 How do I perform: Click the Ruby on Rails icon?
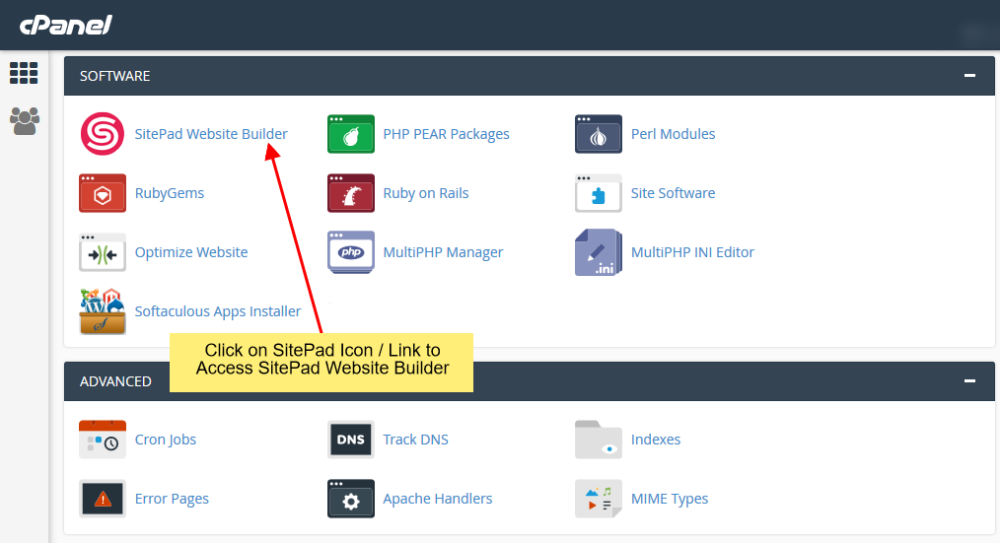point(350,193)
